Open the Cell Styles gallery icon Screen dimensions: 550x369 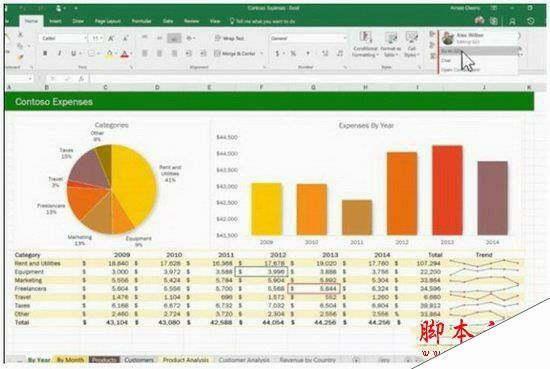411,37
